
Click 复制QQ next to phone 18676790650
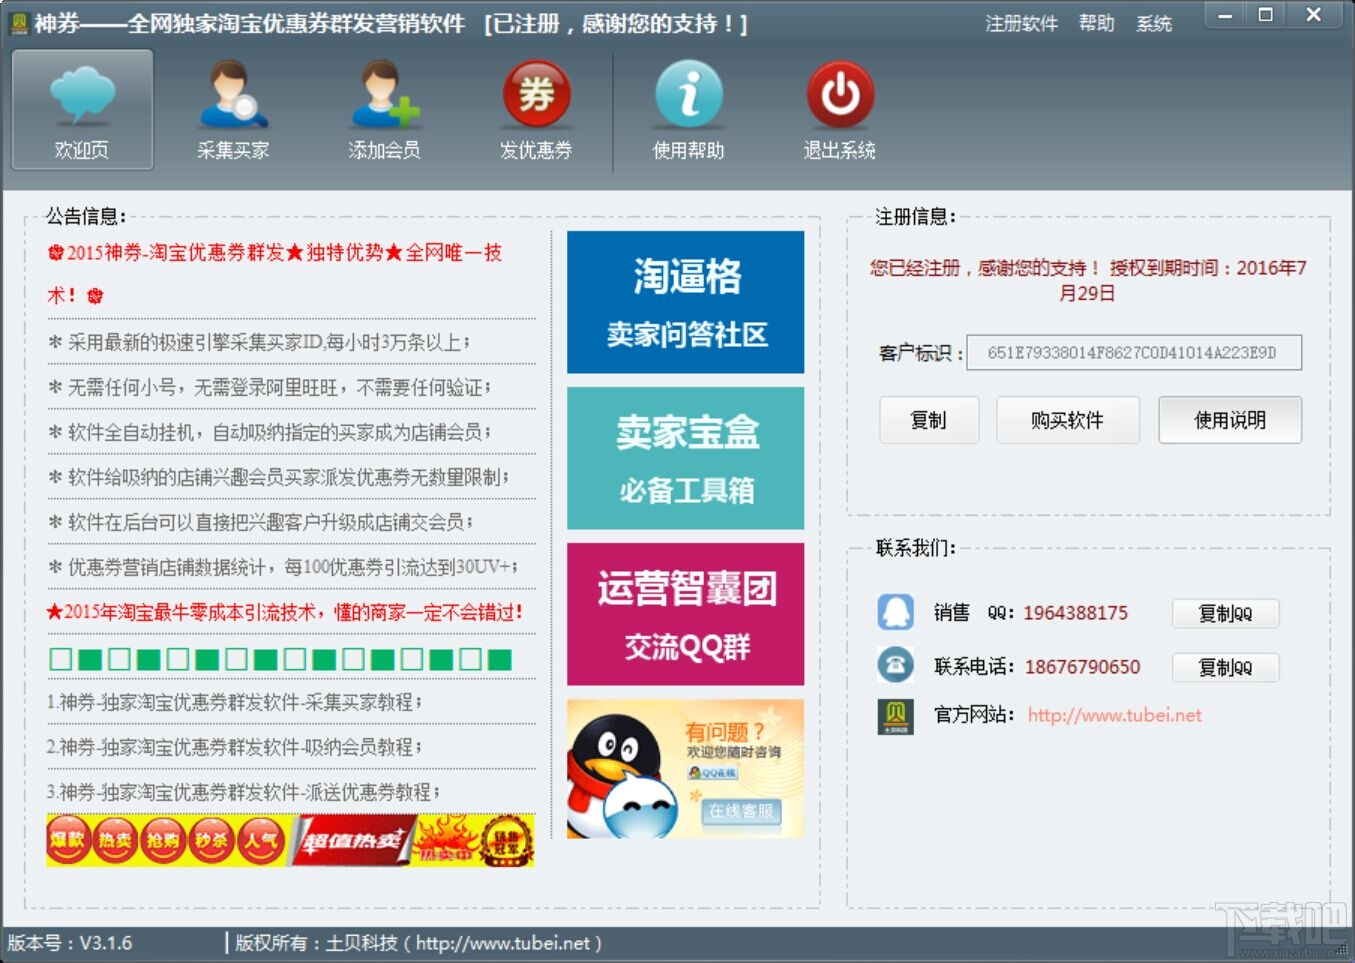(x=1225, y=667)
